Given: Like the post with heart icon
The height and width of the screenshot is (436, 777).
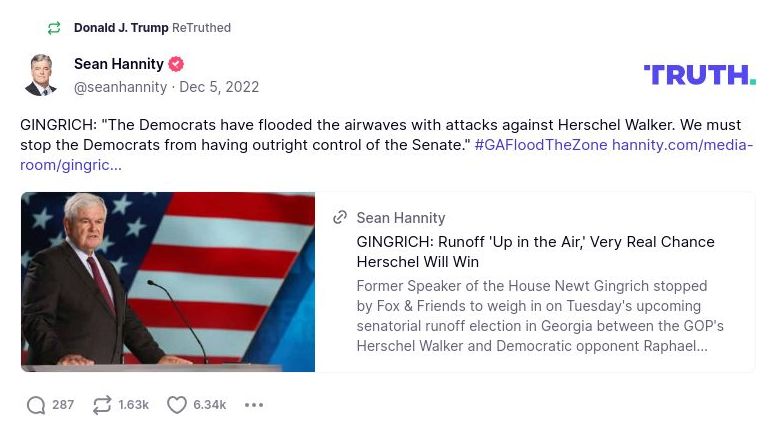Looking at the screenshot, I should (177, 405).
